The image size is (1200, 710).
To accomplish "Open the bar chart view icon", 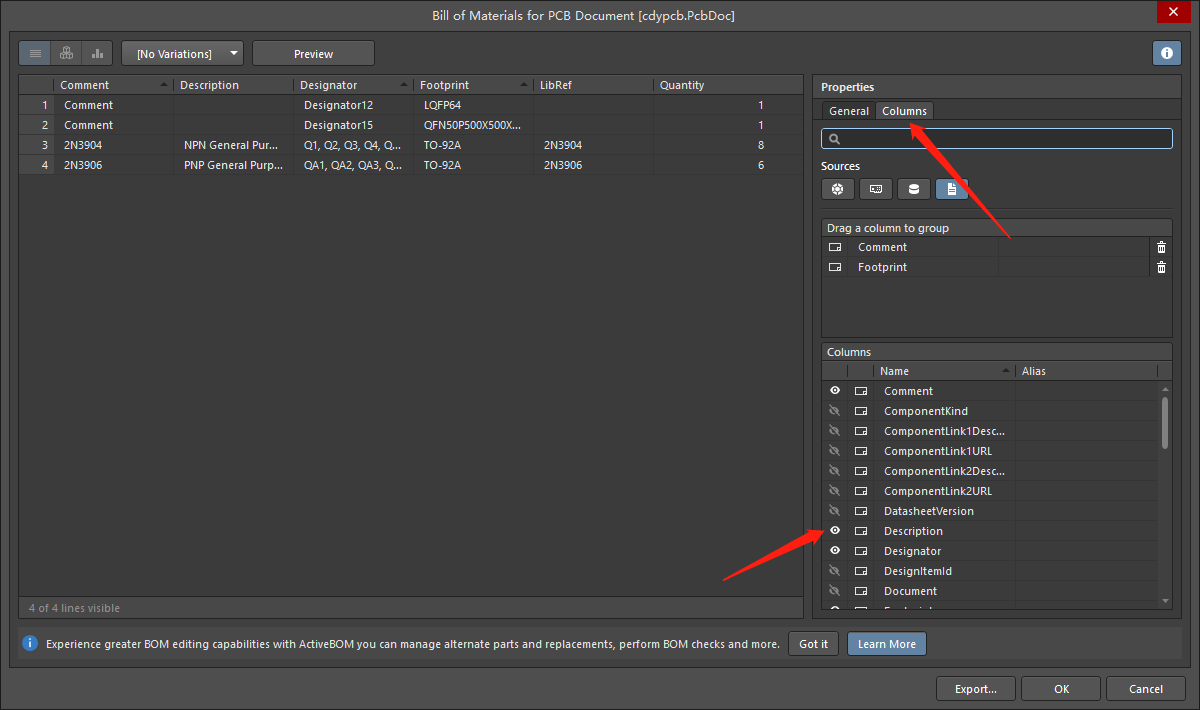I will coord(97,53).
